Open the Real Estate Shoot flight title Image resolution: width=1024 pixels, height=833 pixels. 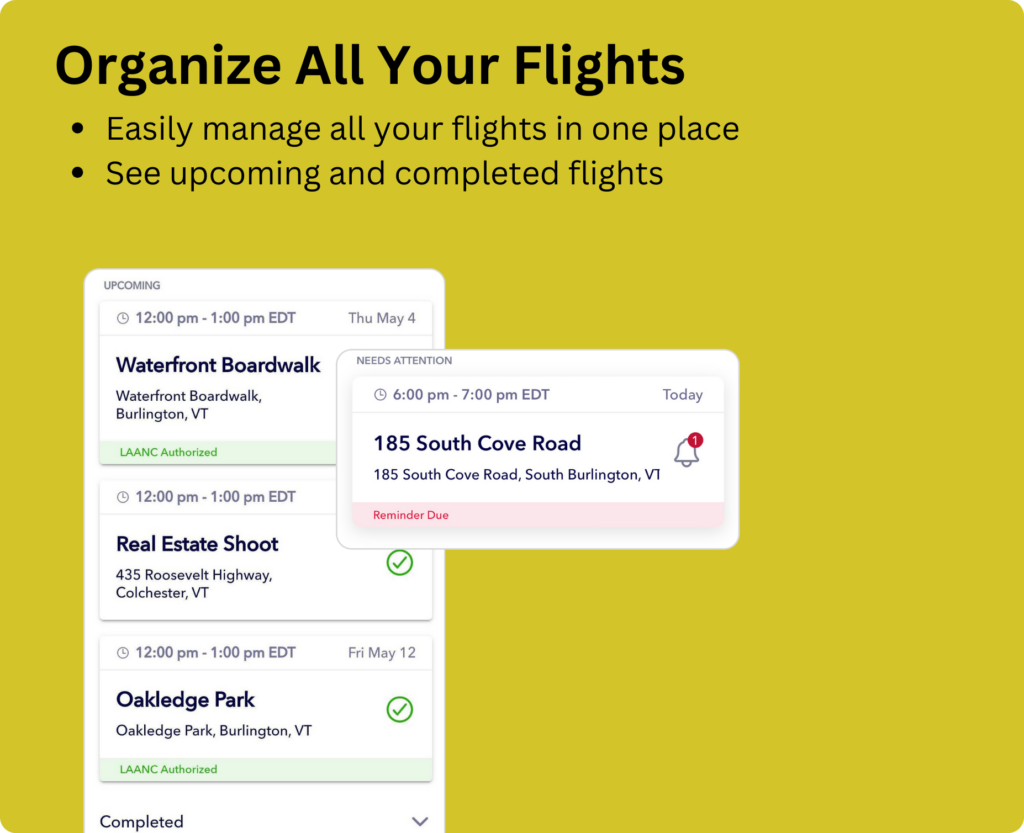(197, 544)
